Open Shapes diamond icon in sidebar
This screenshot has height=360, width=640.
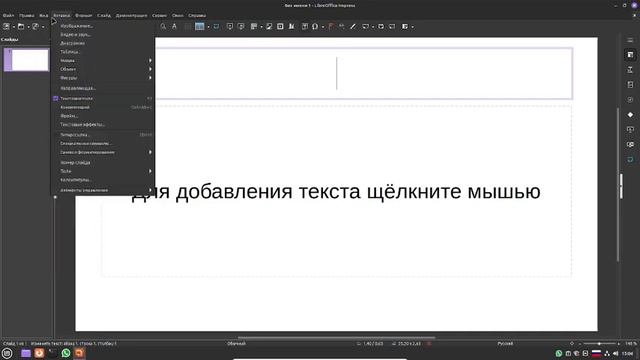(x=630, y=115)
